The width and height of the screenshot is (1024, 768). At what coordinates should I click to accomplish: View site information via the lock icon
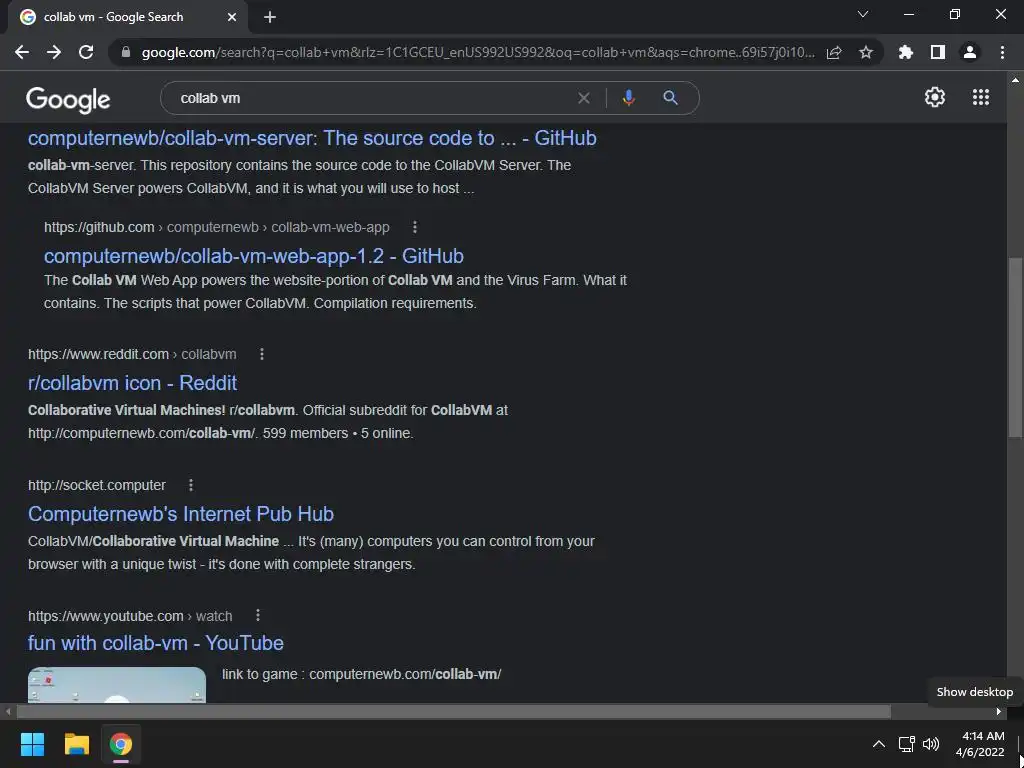point(126,52)
